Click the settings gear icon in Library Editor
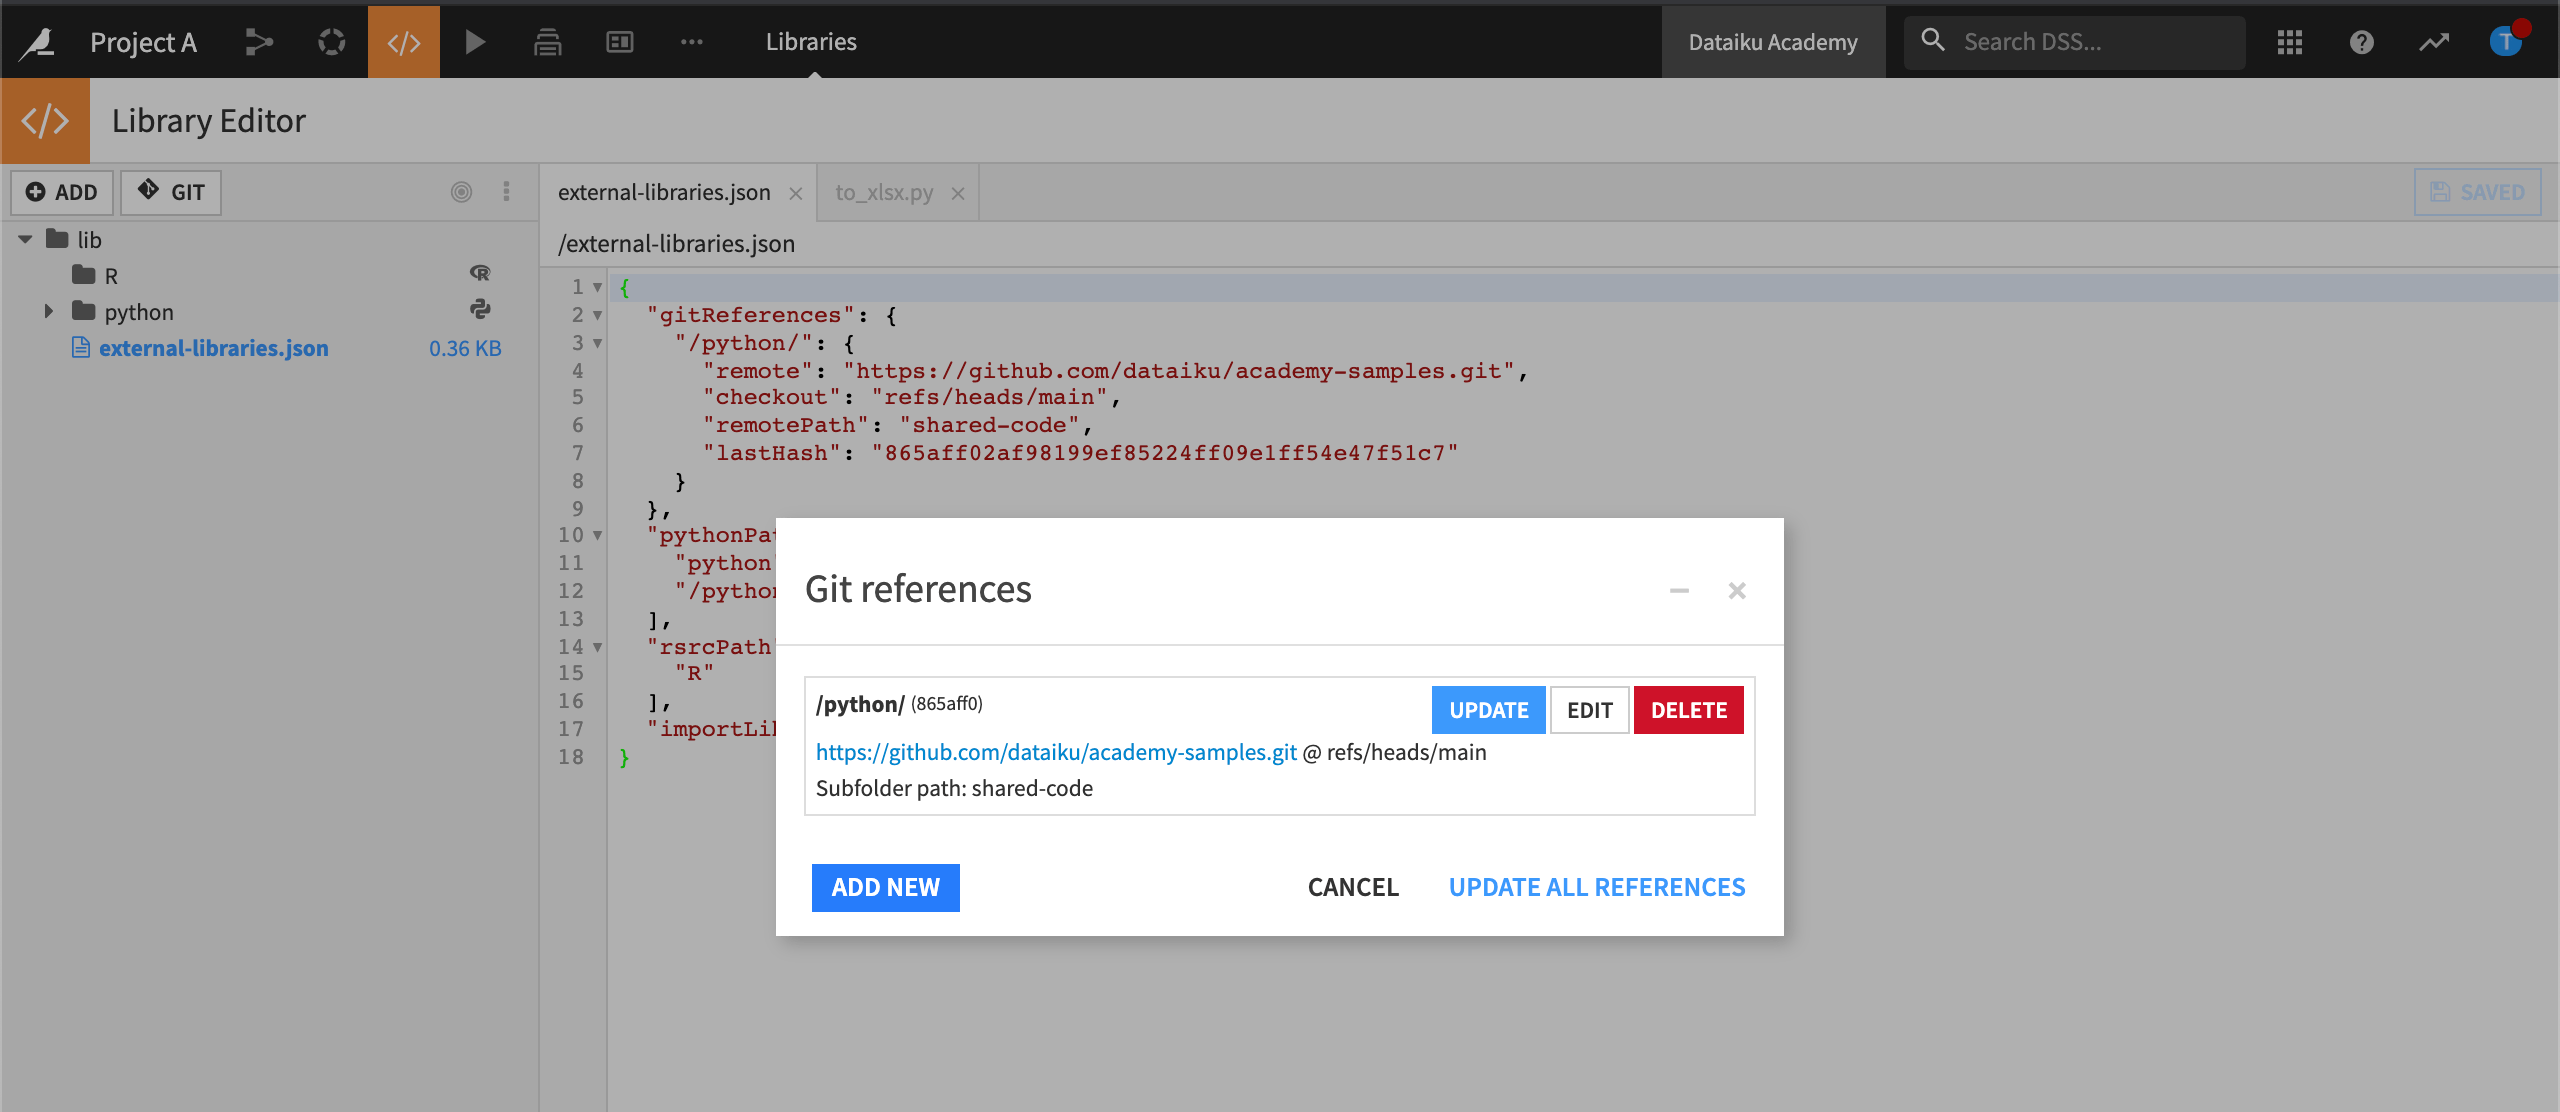The image size is (2560, 1112). (x=460, y=191)
